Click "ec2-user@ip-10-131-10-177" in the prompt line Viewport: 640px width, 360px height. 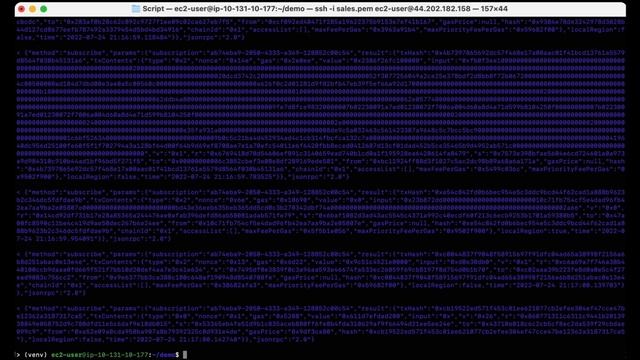point(100,355)
